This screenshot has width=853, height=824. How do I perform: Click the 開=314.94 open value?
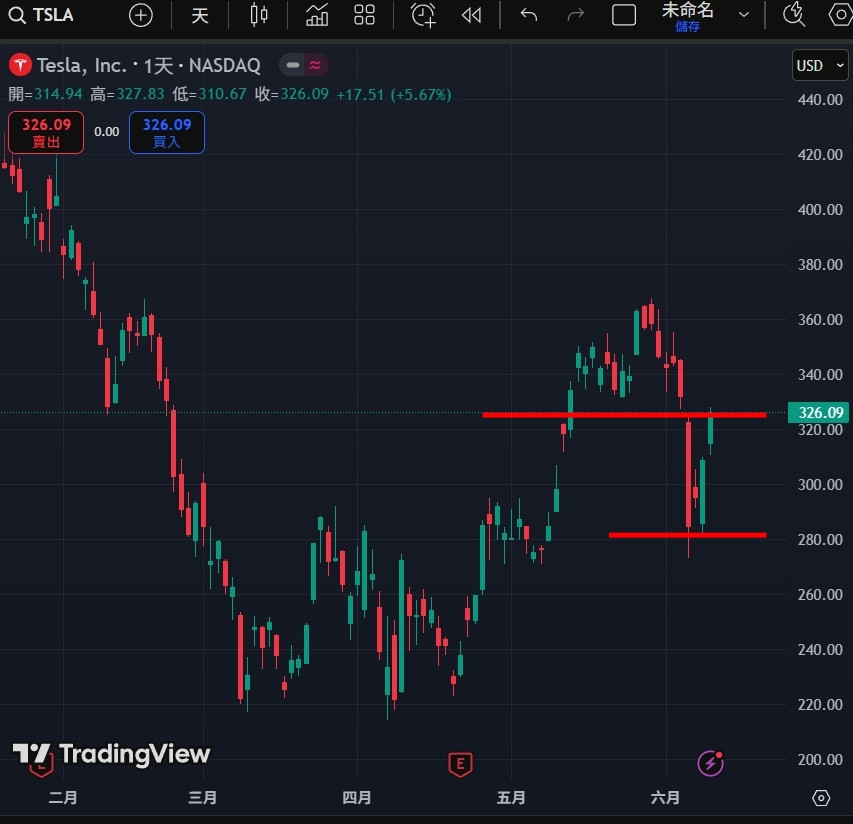point(46,94)
